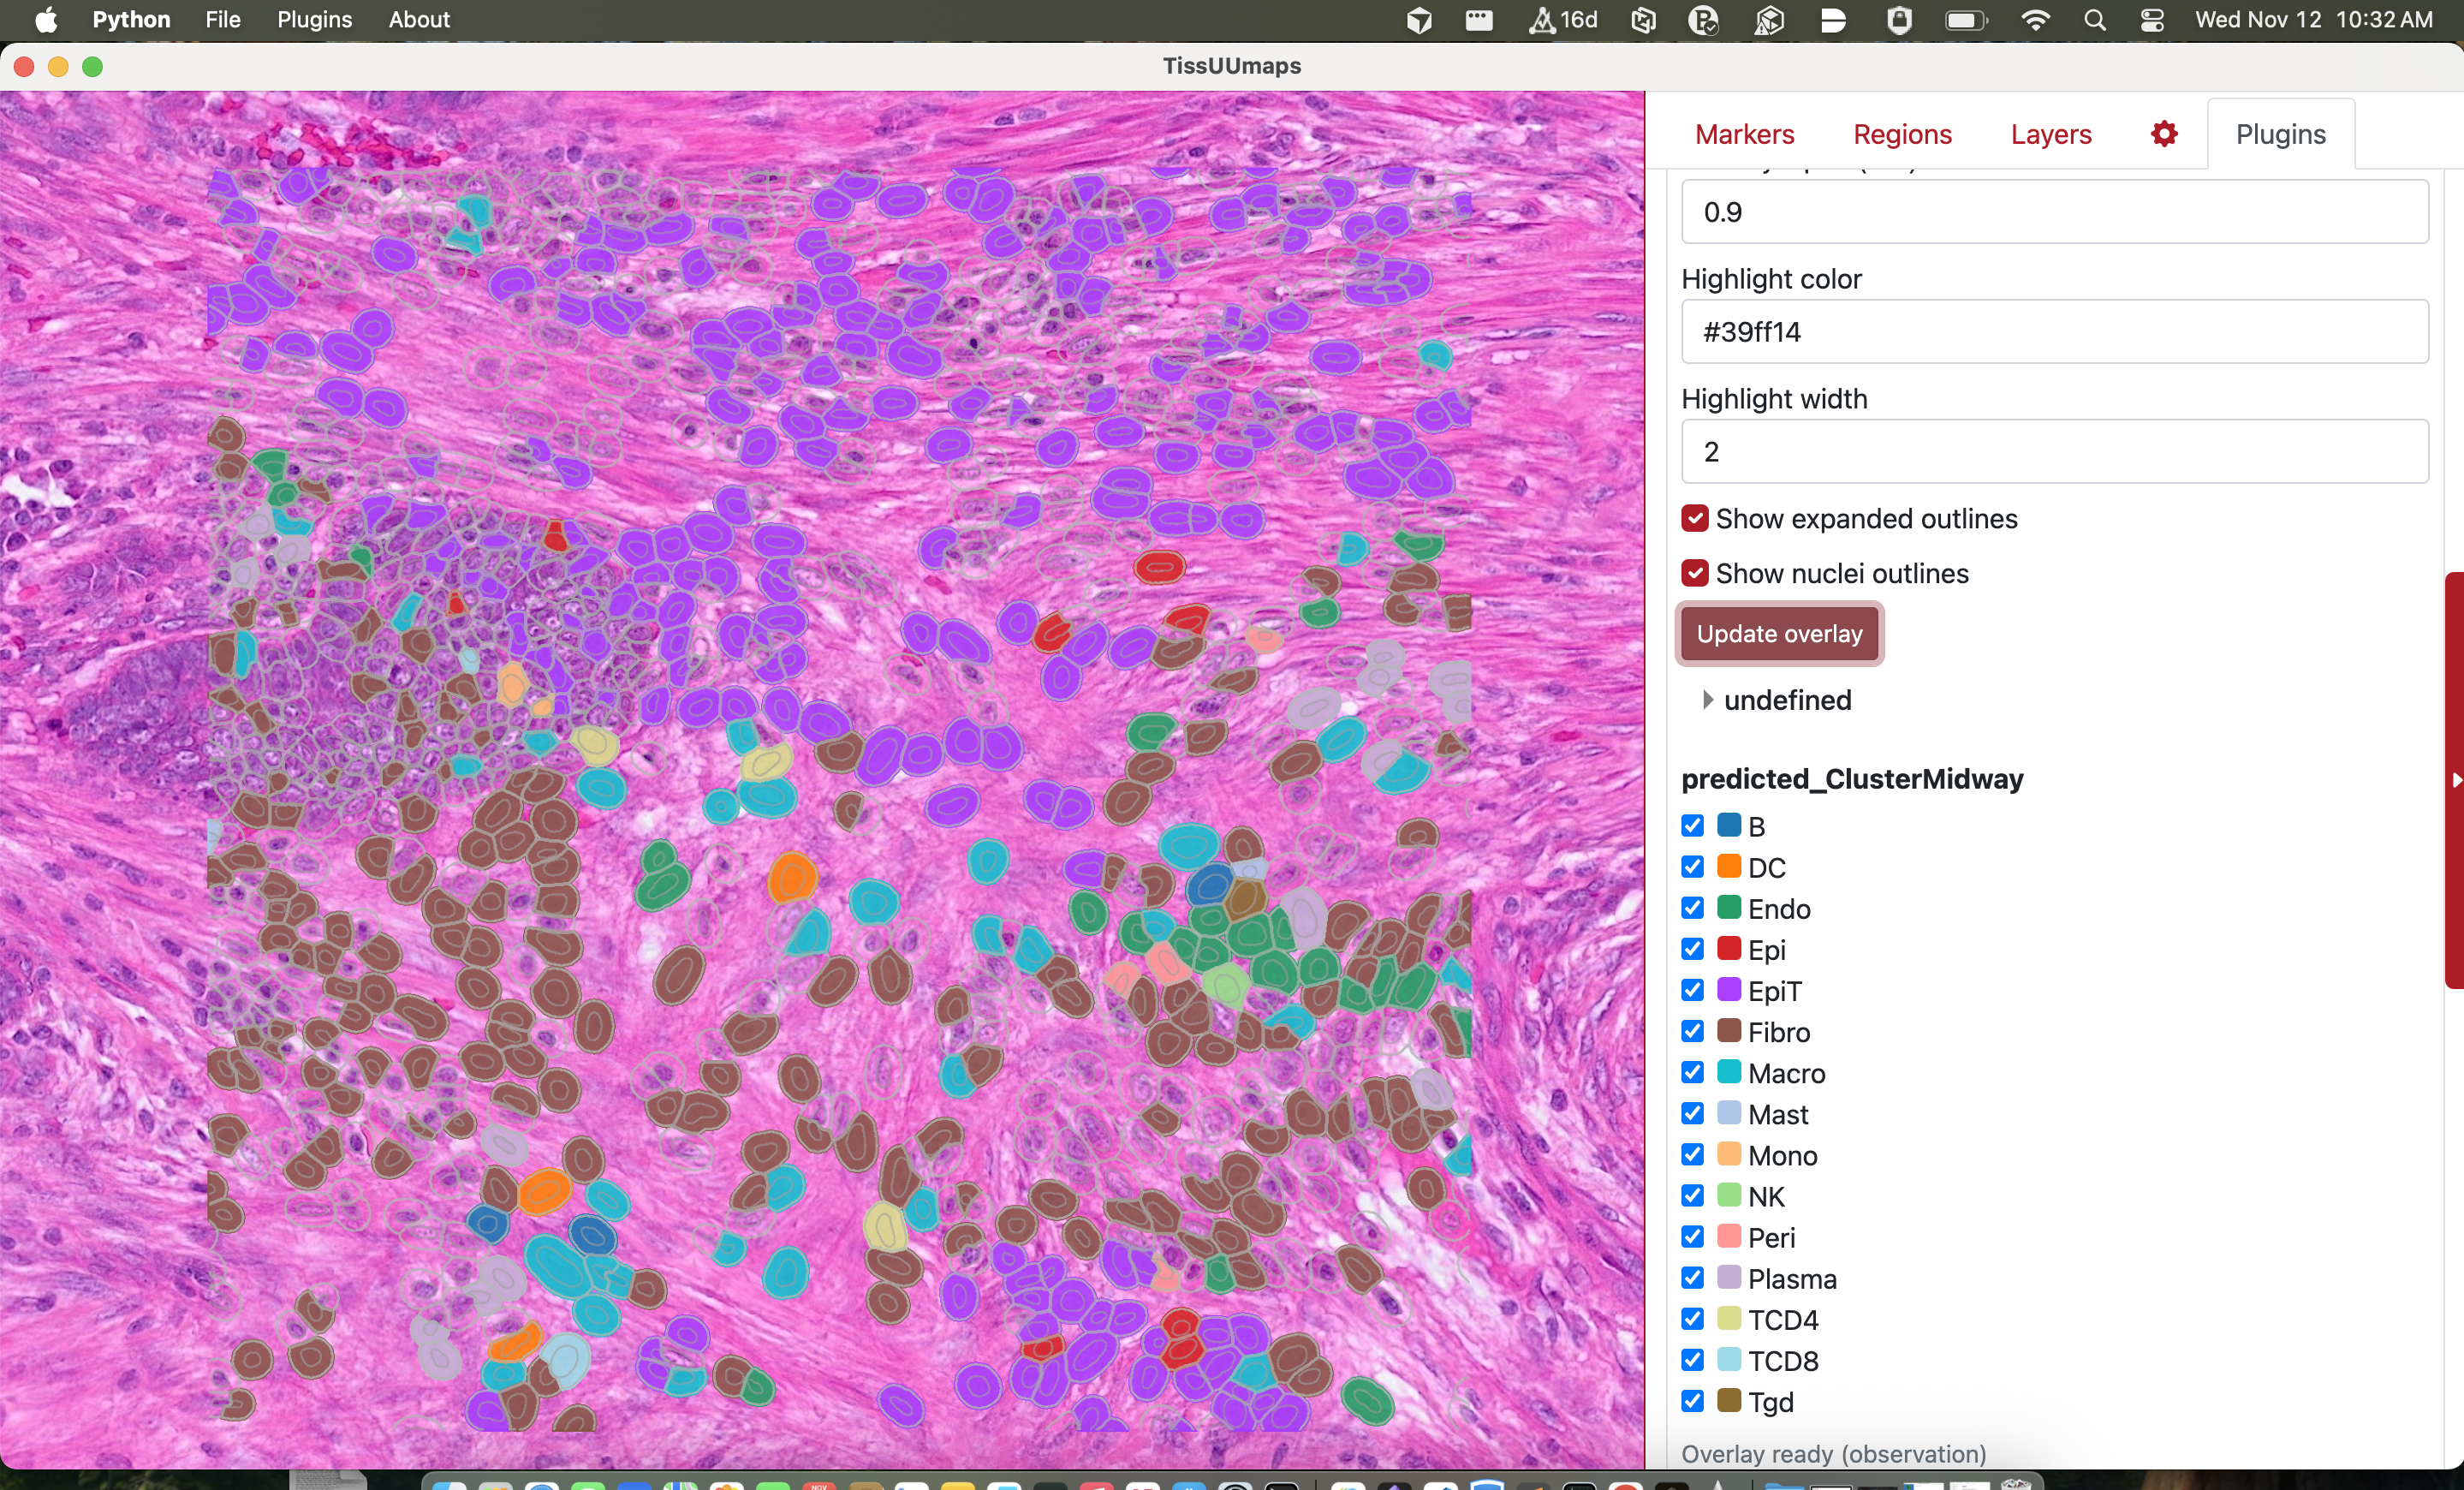Click the 16d menu bar icon
This screenshot has width=2464, height=1490.
pyautogui.click(x=1563, y=20)
